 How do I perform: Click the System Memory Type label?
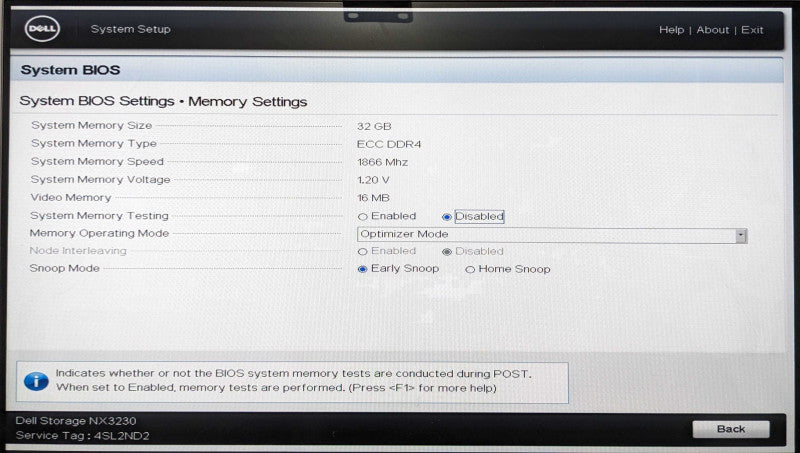tap(94, 143)
